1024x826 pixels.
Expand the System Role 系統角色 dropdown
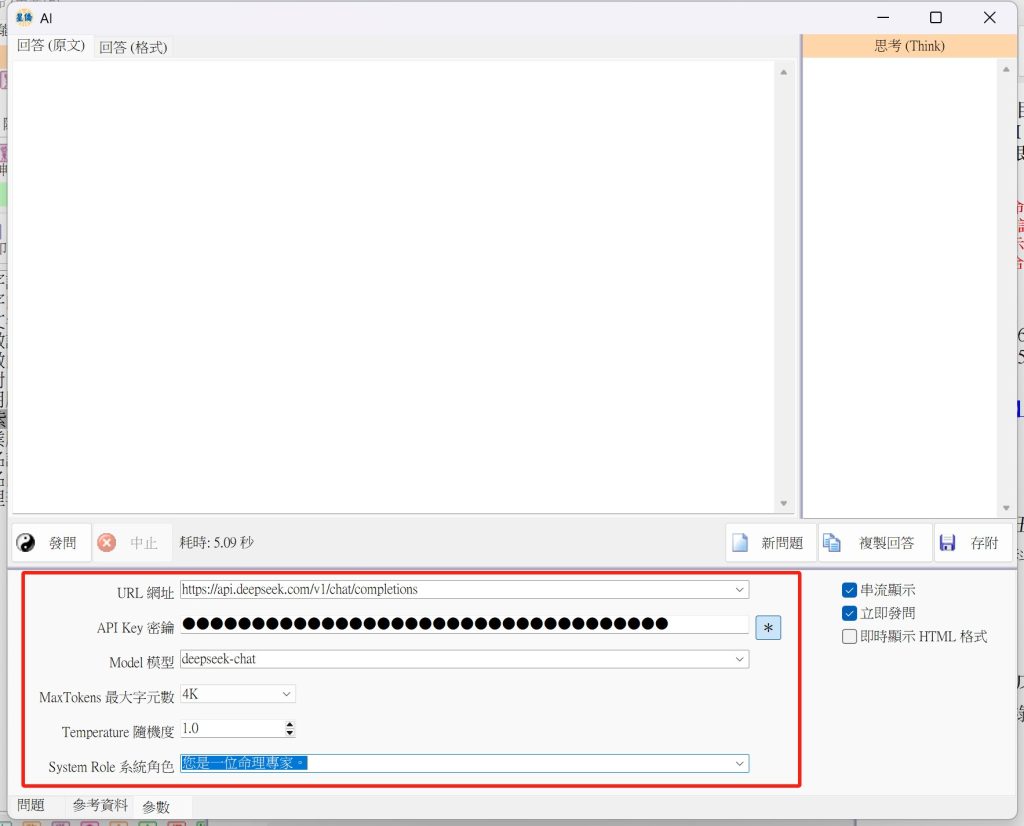pyautogui.click(x=740, y=764)
